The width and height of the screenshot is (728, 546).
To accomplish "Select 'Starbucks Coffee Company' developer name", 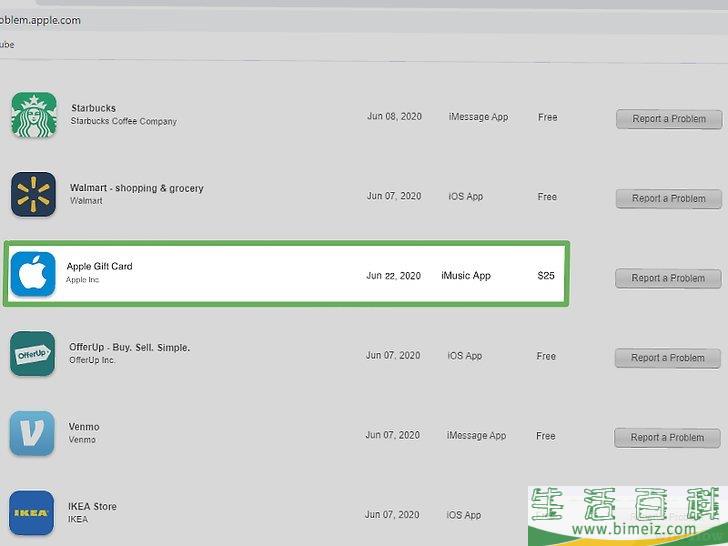I will pyautogui.click(x=124, y=121).
